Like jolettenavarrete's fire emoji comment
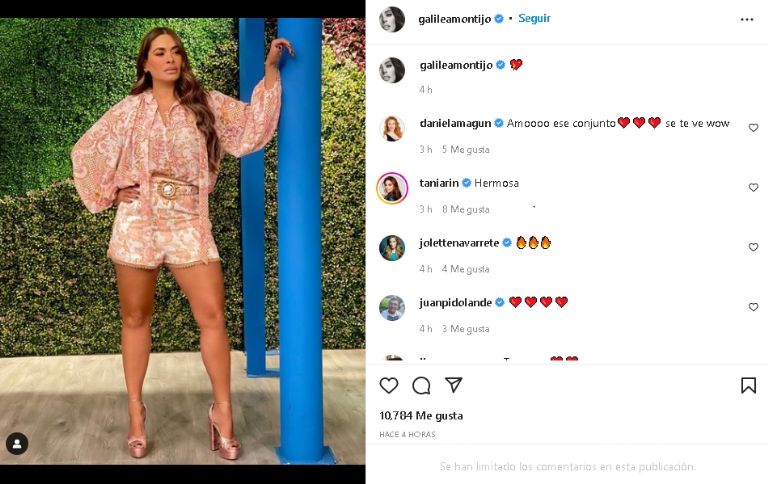This screenshot has height=484, width=768. (x=753, y=247)
